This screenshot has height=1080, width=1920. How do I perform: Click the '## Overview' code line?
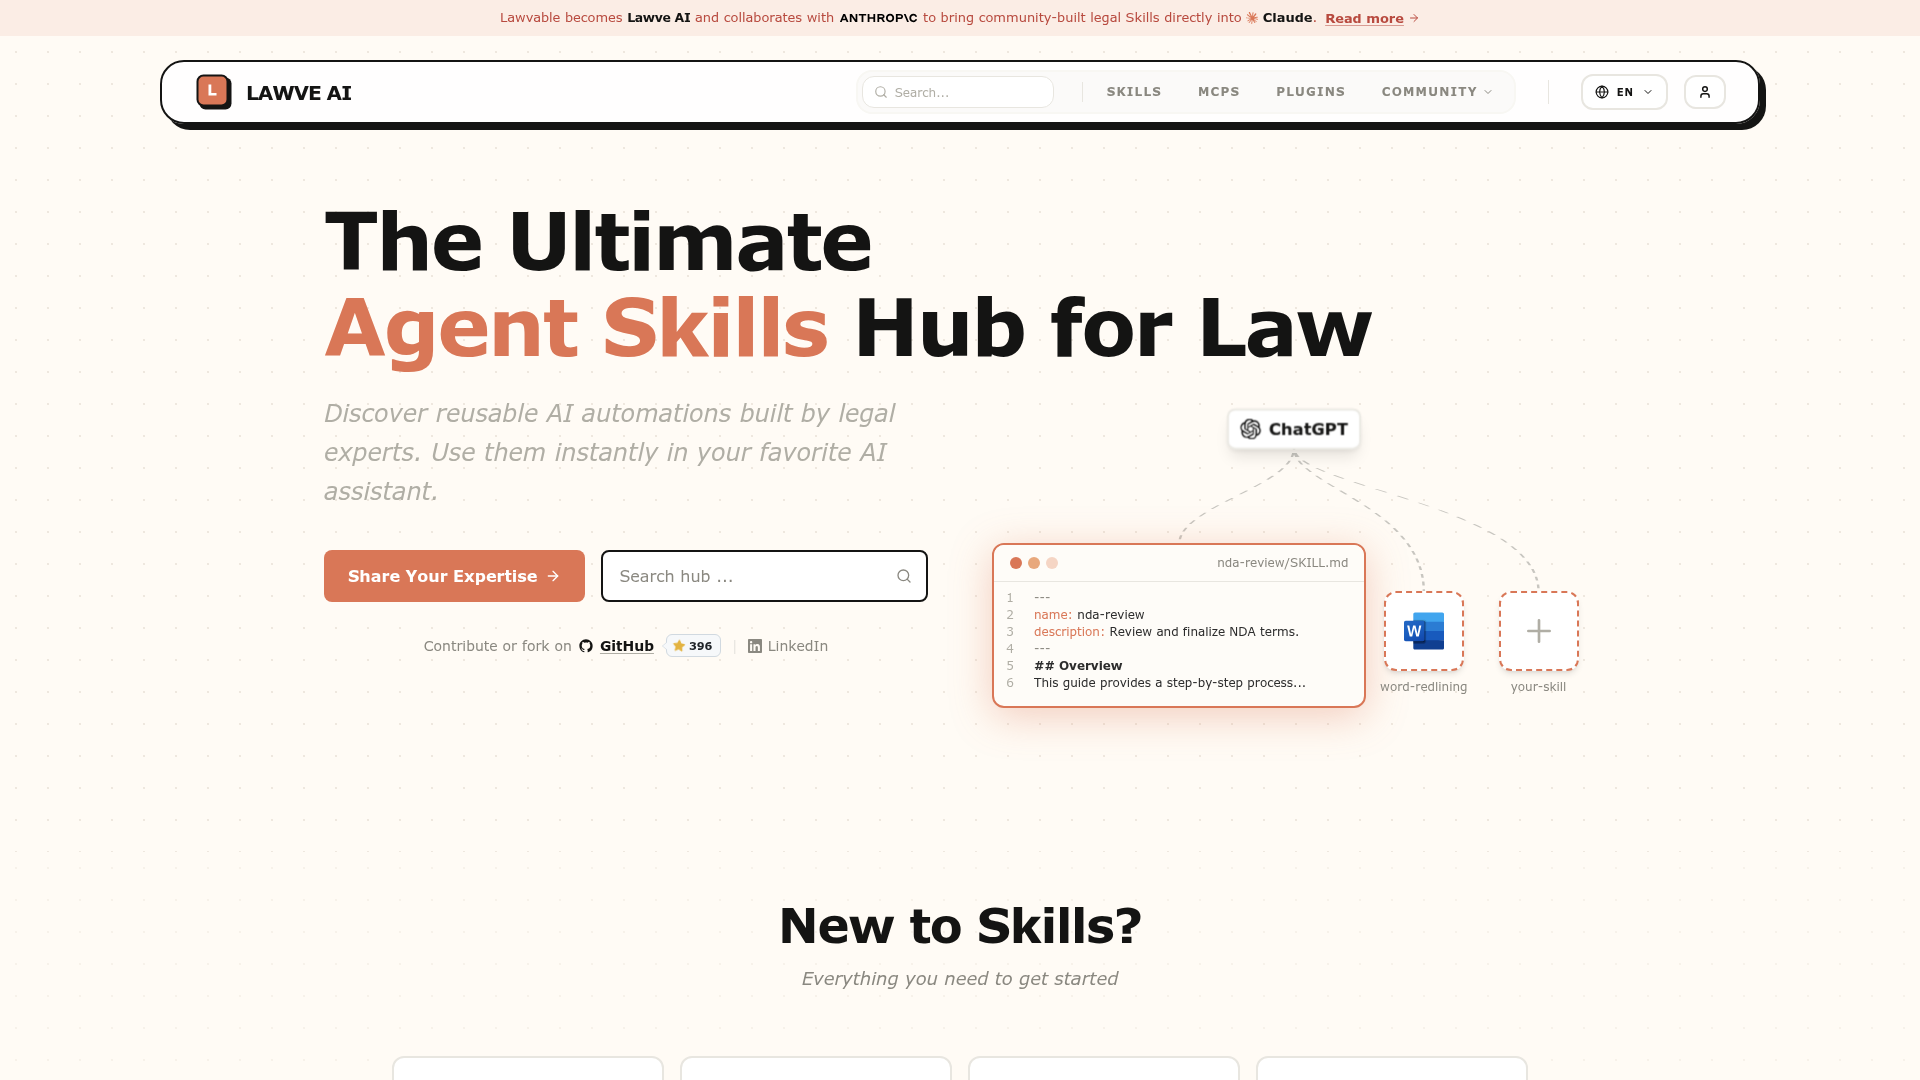point(1078,666)
